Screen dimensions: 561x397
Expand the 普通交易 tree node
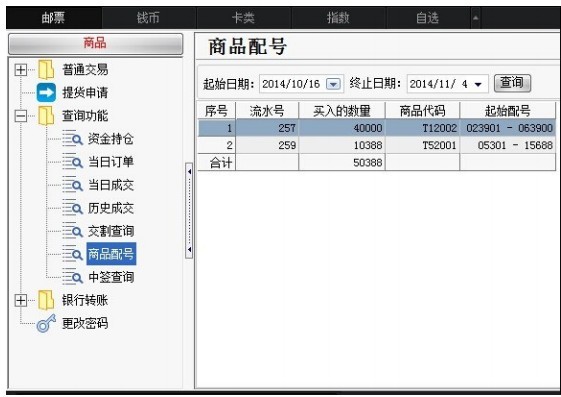(21, 69)
